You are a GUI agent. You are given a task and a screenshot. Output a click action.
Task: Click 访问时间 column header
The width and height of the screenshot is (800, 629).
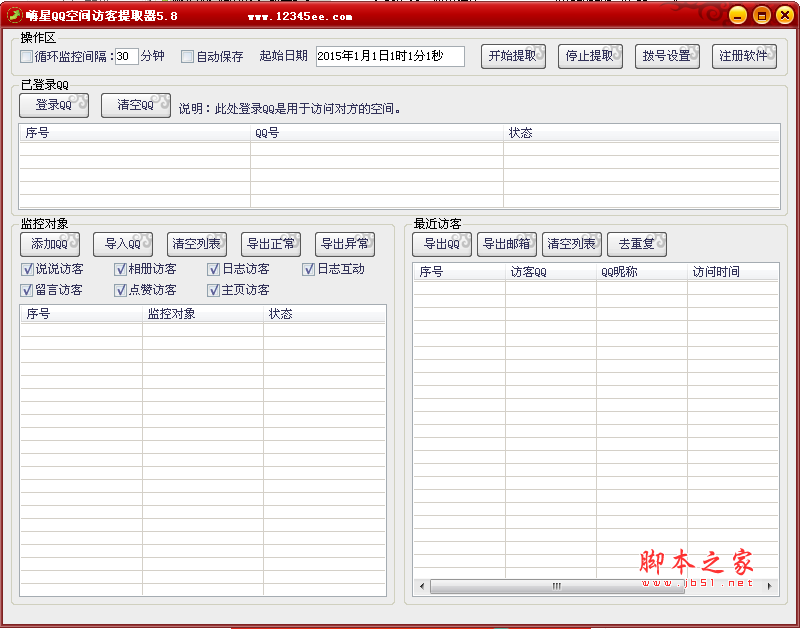(x=733, y=272)
